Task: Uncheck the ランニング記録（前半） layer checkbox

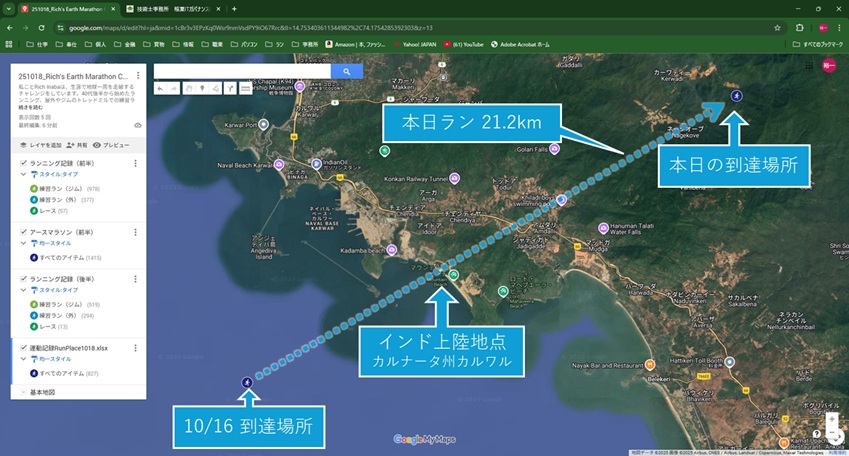Action: [x=23, y=163]
